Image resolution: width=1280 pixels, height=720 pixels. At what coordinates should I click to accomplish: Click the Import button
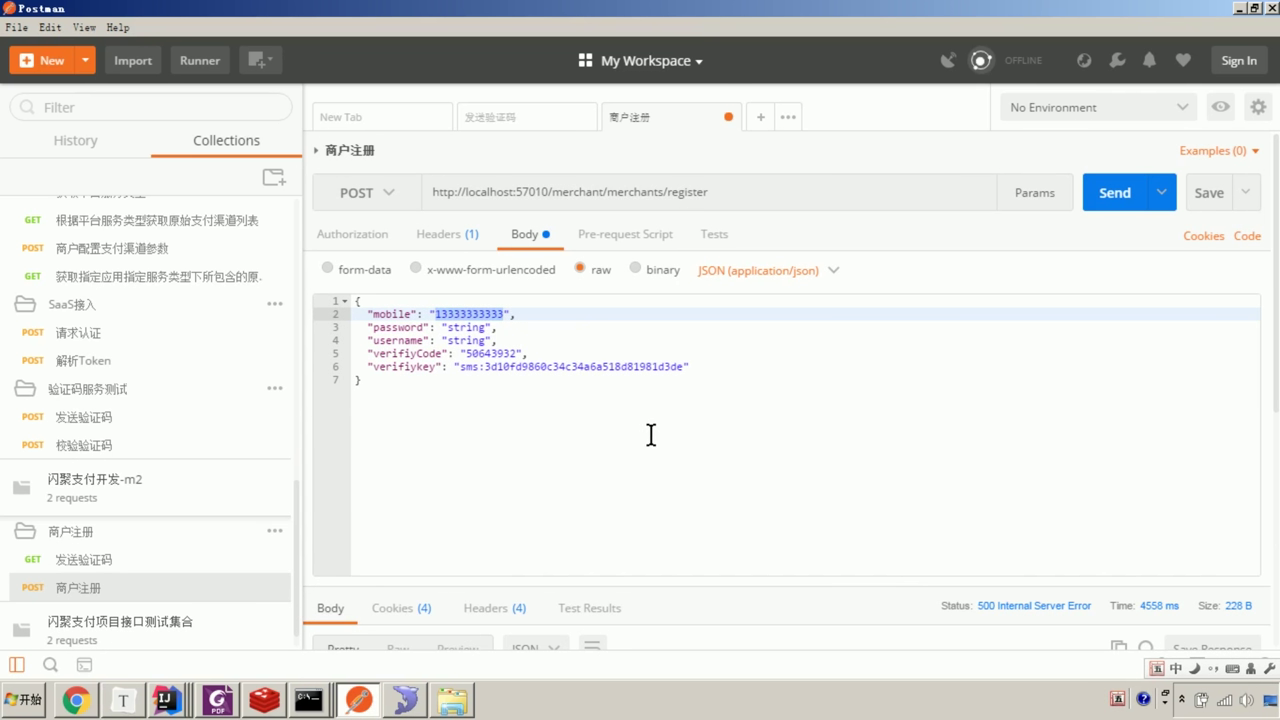(133, 60)
